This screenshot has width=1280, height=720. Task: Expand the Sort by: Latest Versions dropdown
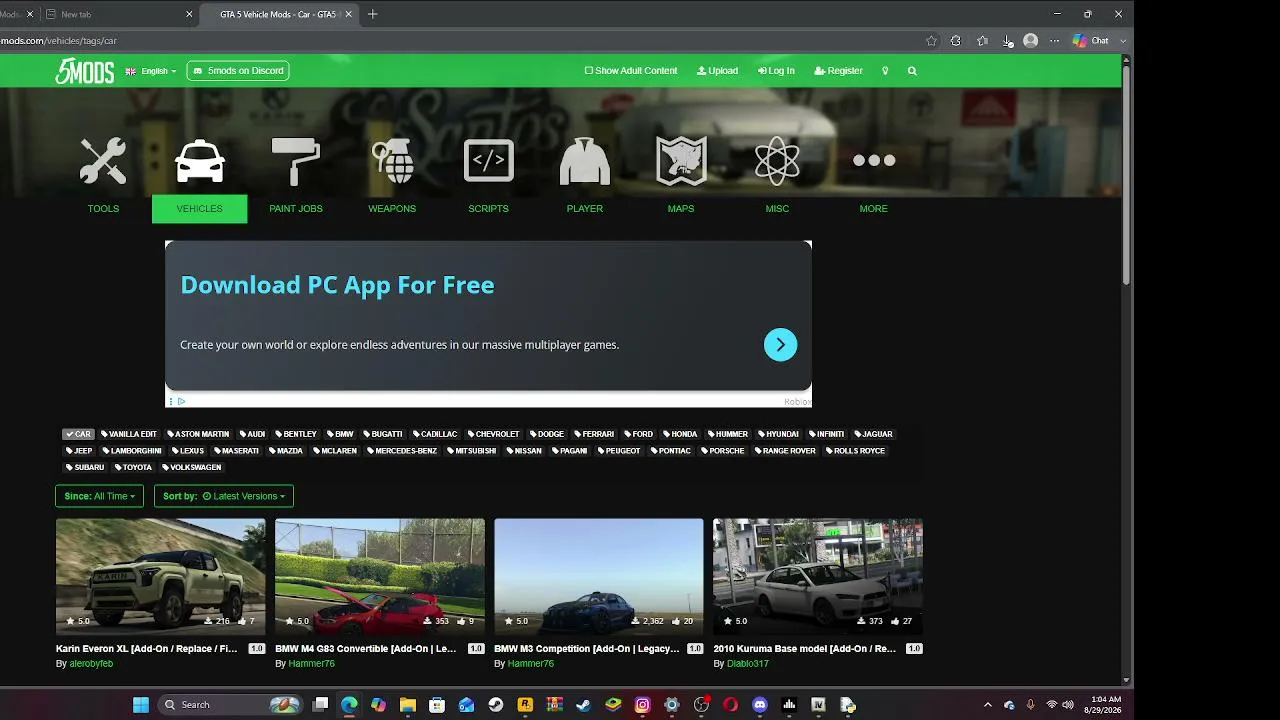pyautogui.click(x=224, y=496)
